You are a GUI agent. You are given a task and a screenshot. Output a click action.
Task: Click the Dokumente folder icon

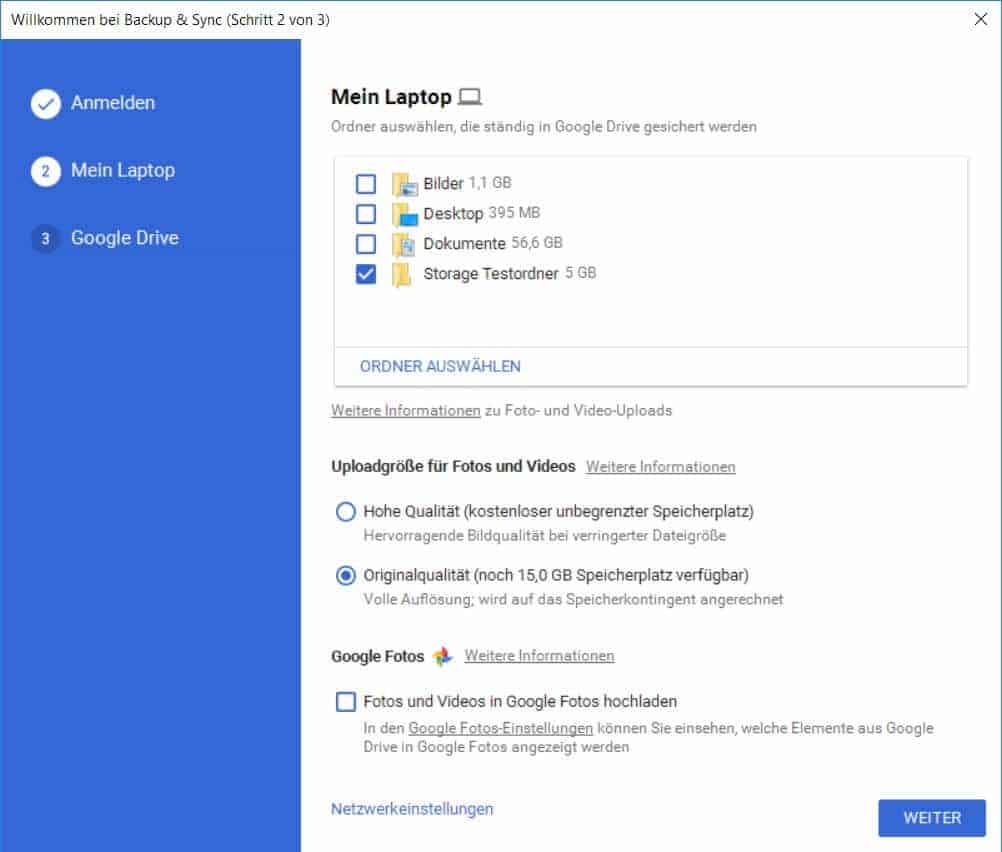click(x=405, y=244)
